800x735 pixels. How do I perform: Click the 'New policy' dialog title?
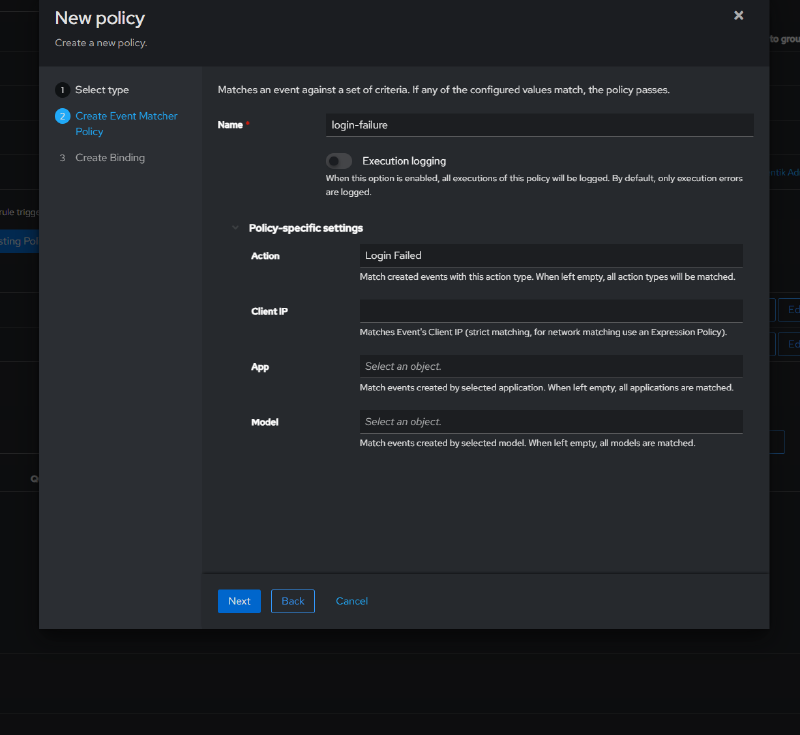[100, 18]
